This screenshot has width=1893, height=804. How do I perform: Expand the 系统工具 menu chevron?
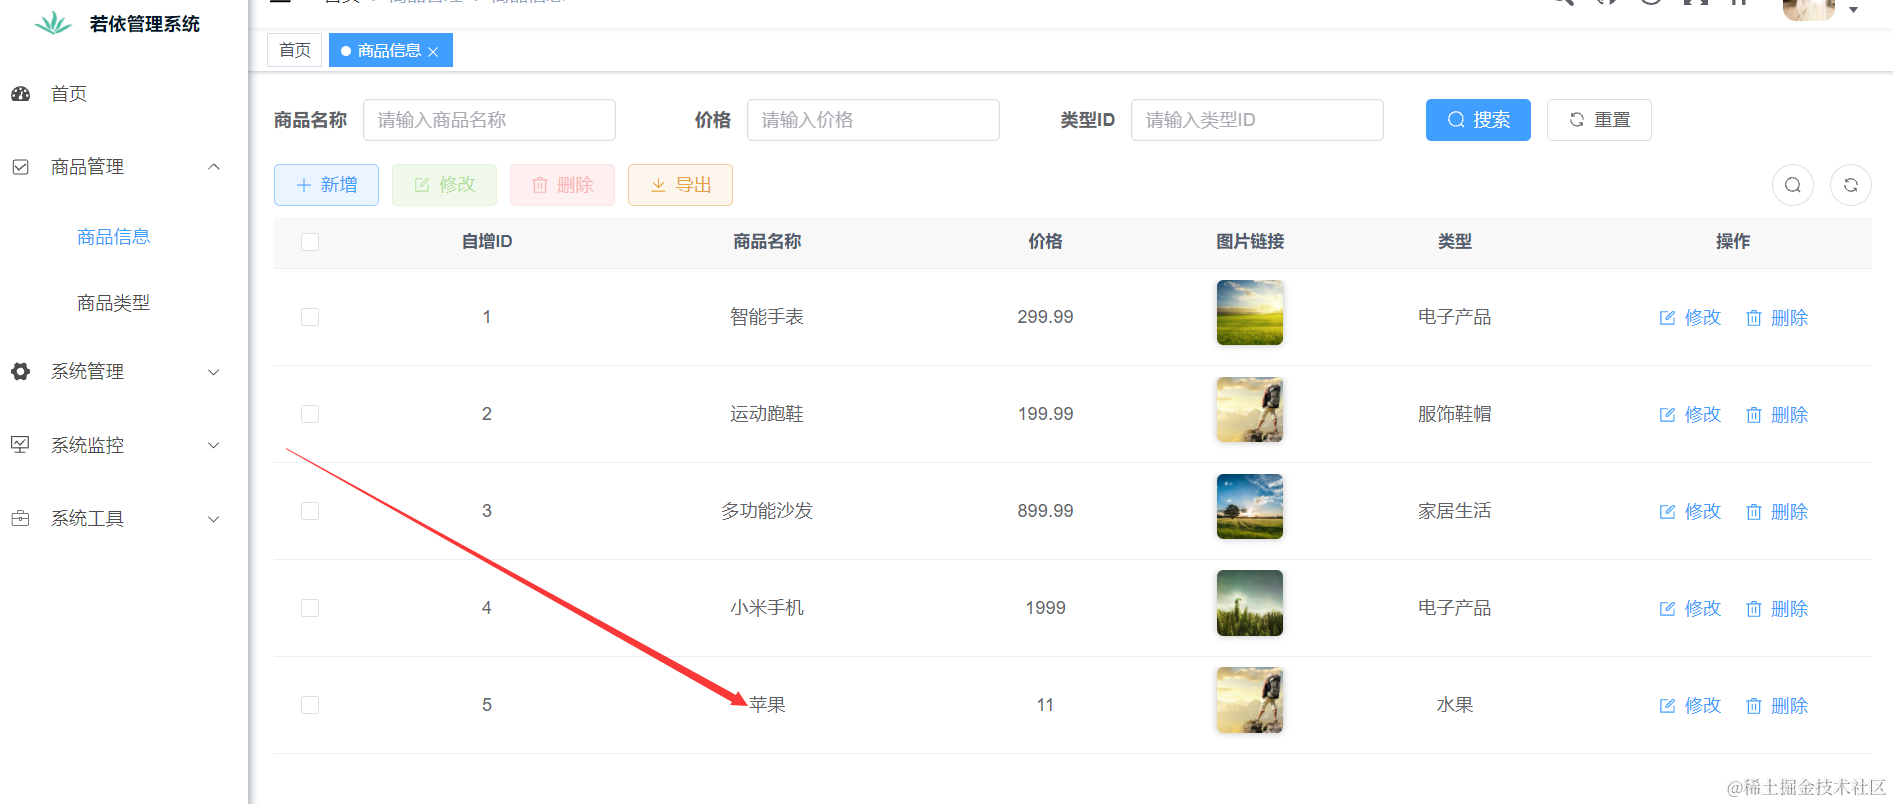point(213,519)
